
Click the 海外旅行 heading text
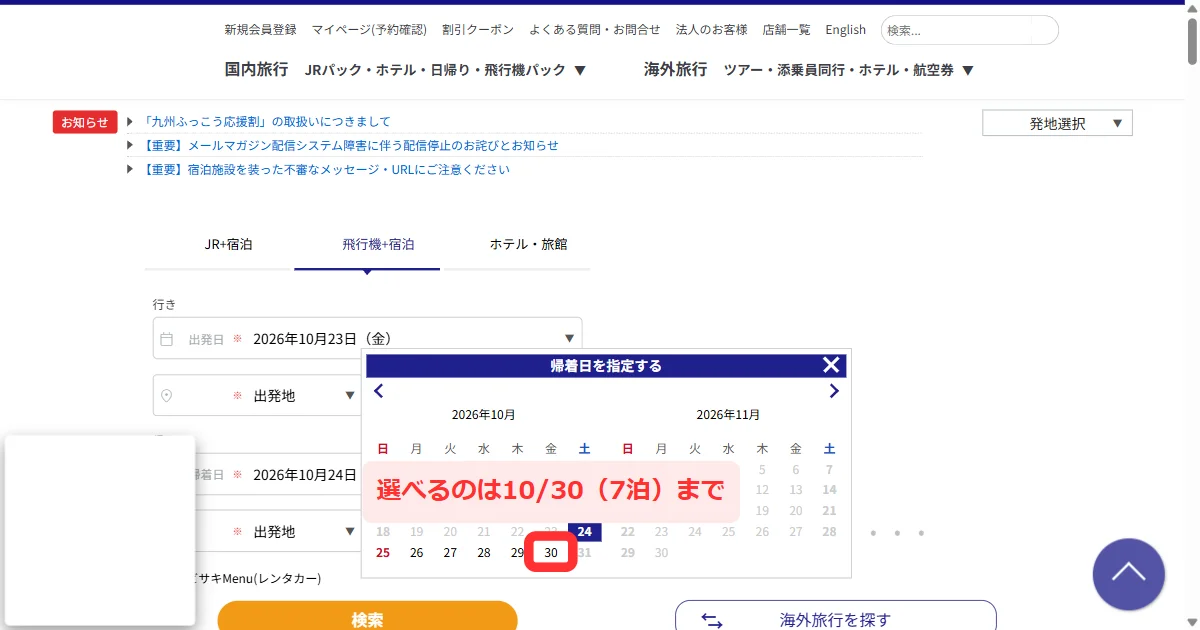click(675, 69)
